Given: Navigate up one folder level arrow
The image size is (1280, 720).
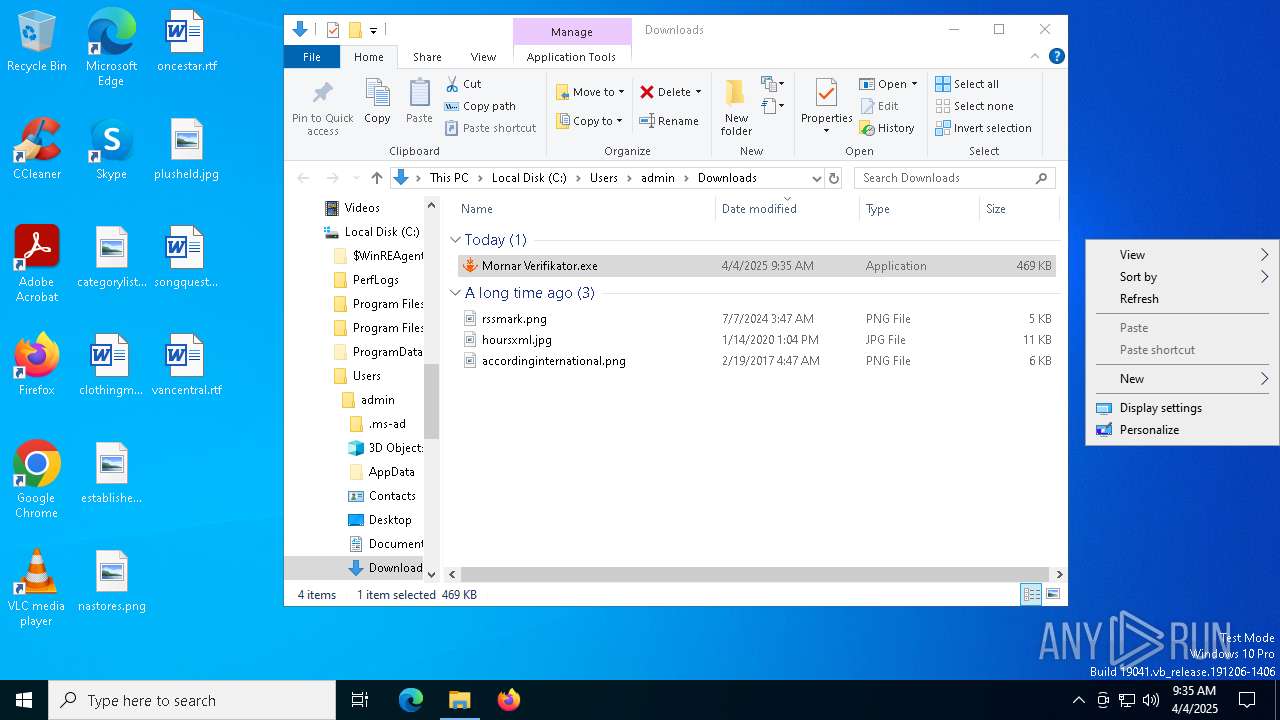Looking at the screenshot, I should [x=376, y=178].
